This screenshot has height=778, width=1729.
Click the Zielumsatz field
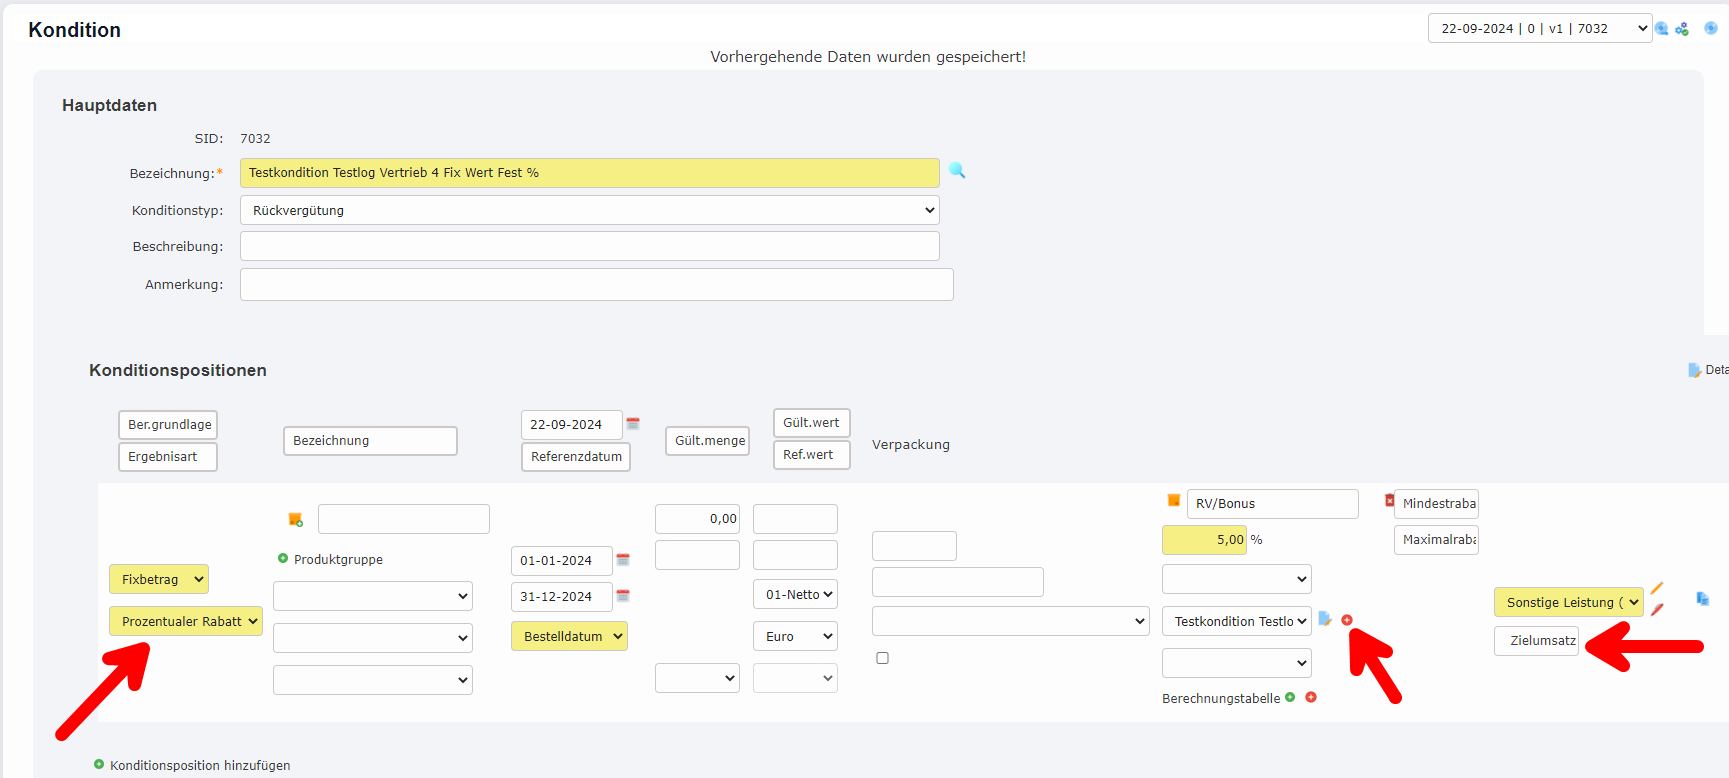(x=1537, y=641)
